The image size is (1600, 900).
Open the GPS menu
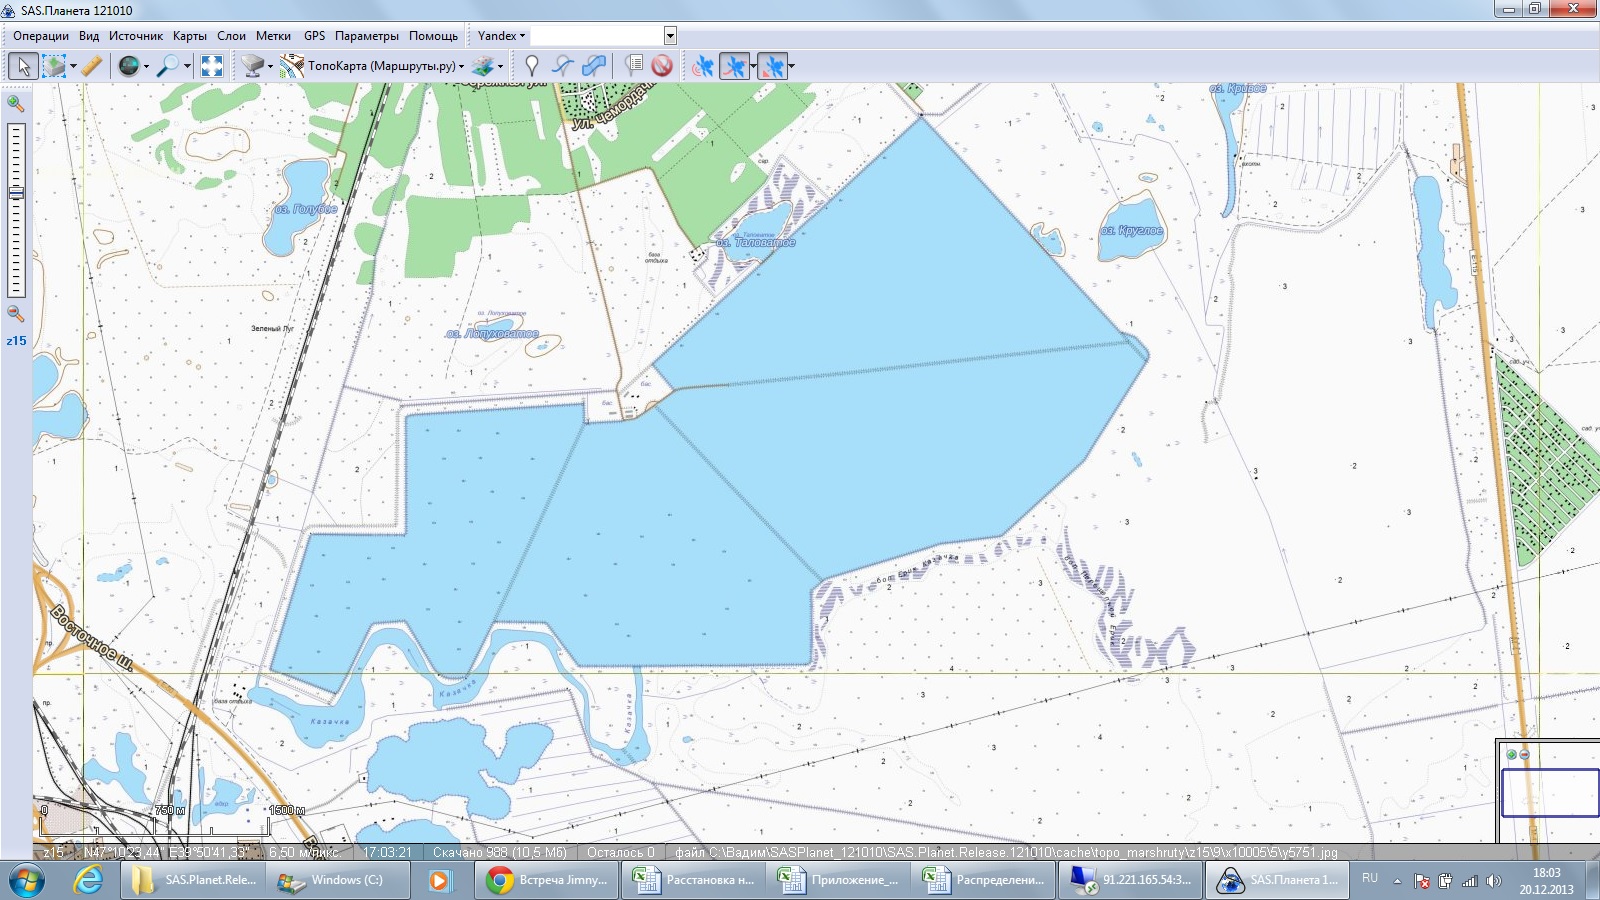click(x=315, y=36)
